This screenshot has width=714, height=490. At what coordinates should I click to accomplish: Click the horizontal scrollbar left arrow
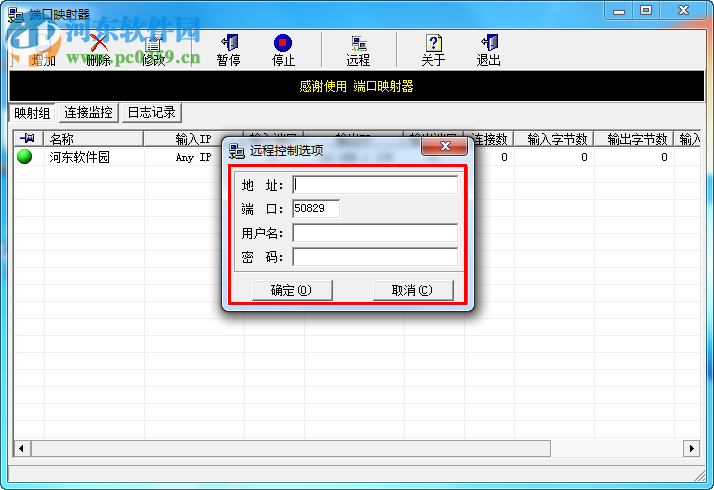tap(22, 448)
